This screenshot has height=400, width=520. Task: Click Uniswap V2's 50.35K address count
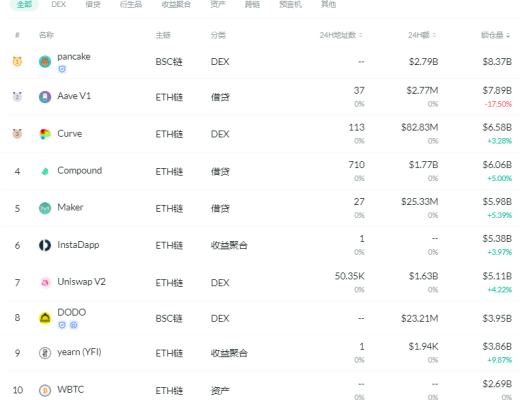coord(350,276)
